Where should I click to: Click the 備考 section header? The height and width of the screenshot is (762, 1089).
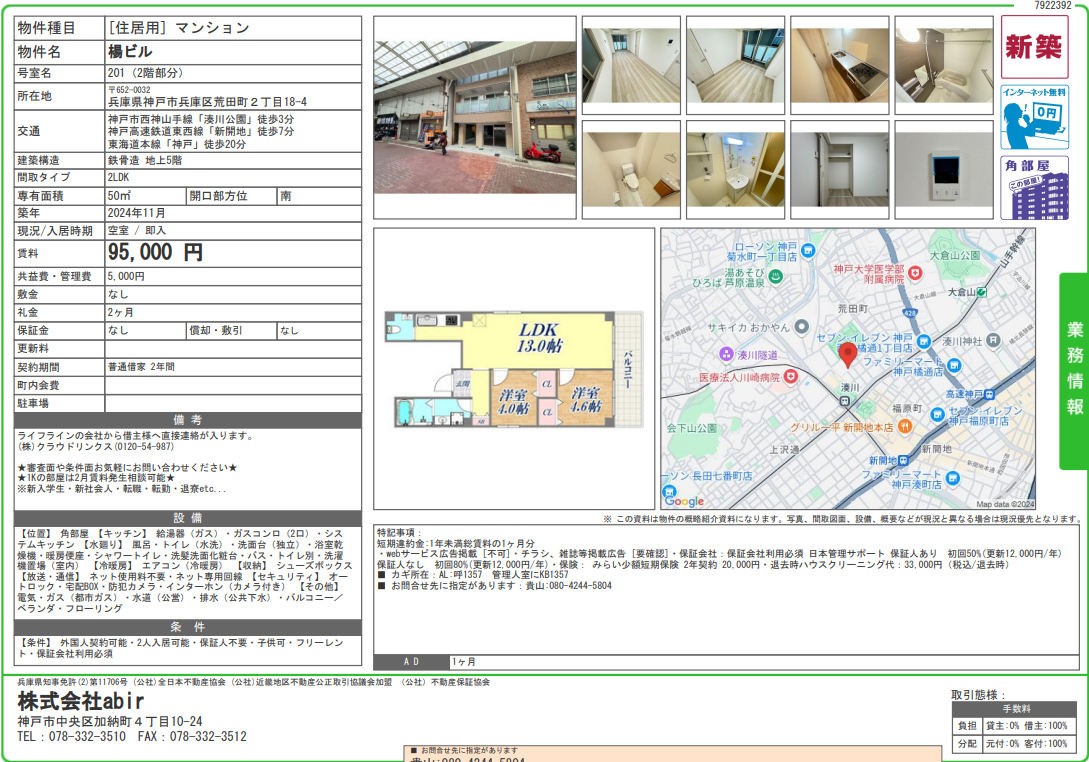[188, 420]
